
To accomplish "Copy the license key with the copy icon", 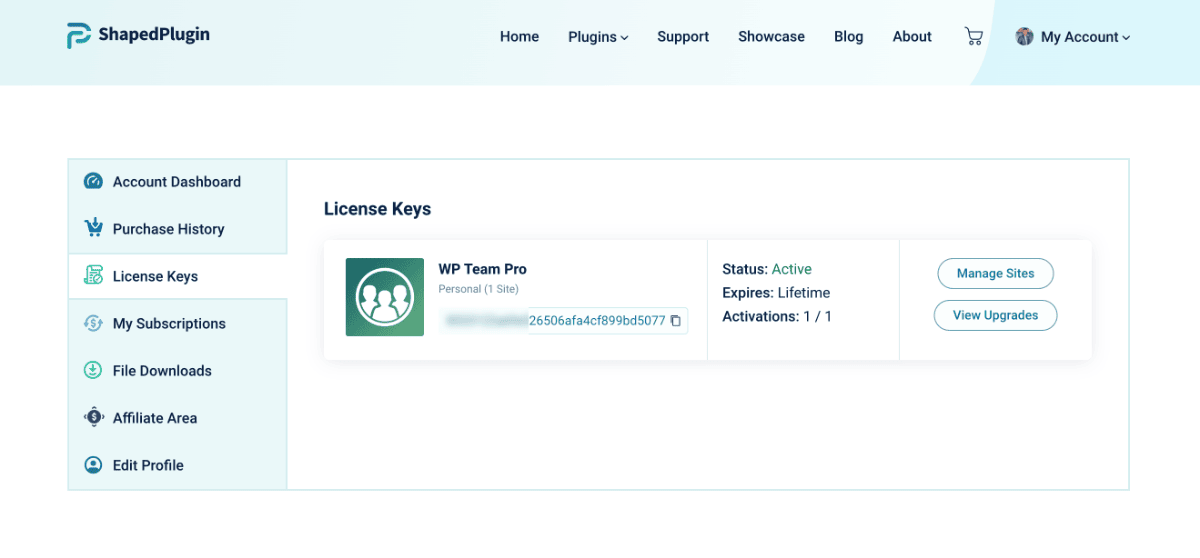I will 676,321.
